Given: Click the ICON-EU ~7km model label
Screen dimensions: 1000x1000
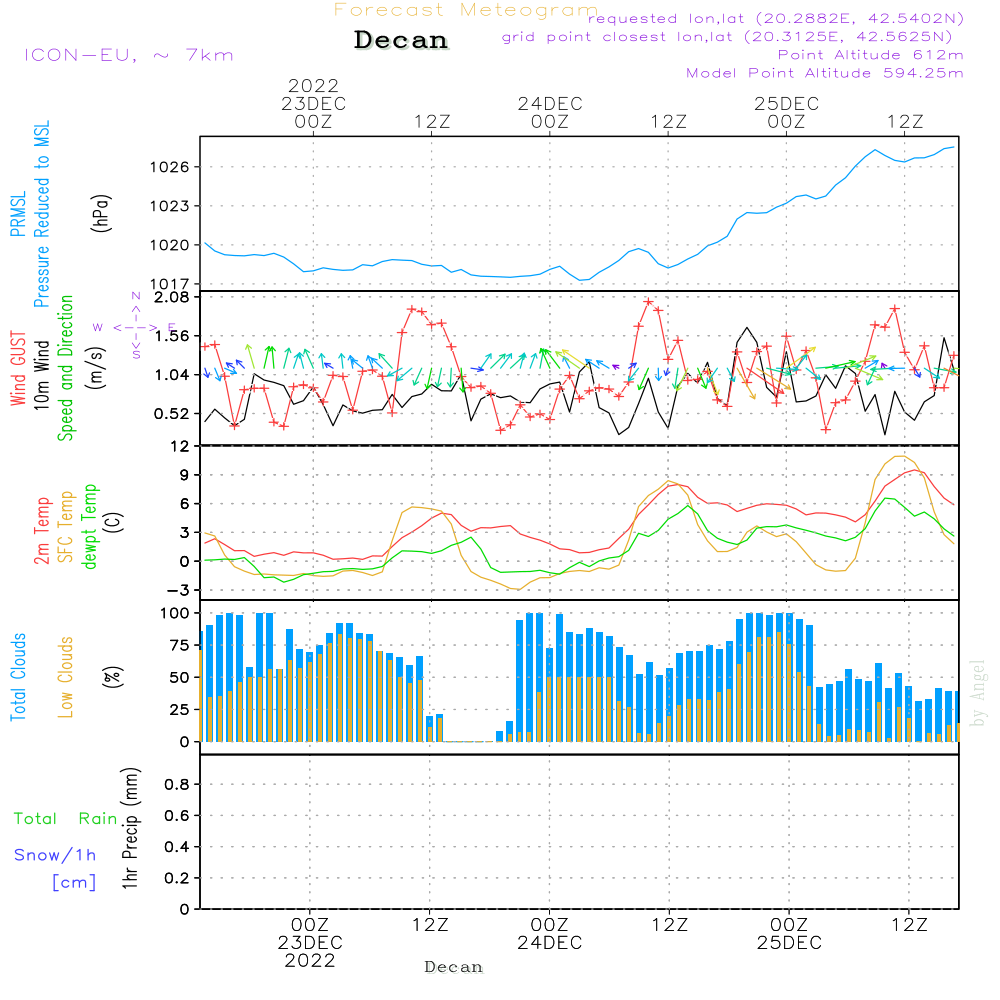Looking at the screenshot, I should tap(128, 55).
